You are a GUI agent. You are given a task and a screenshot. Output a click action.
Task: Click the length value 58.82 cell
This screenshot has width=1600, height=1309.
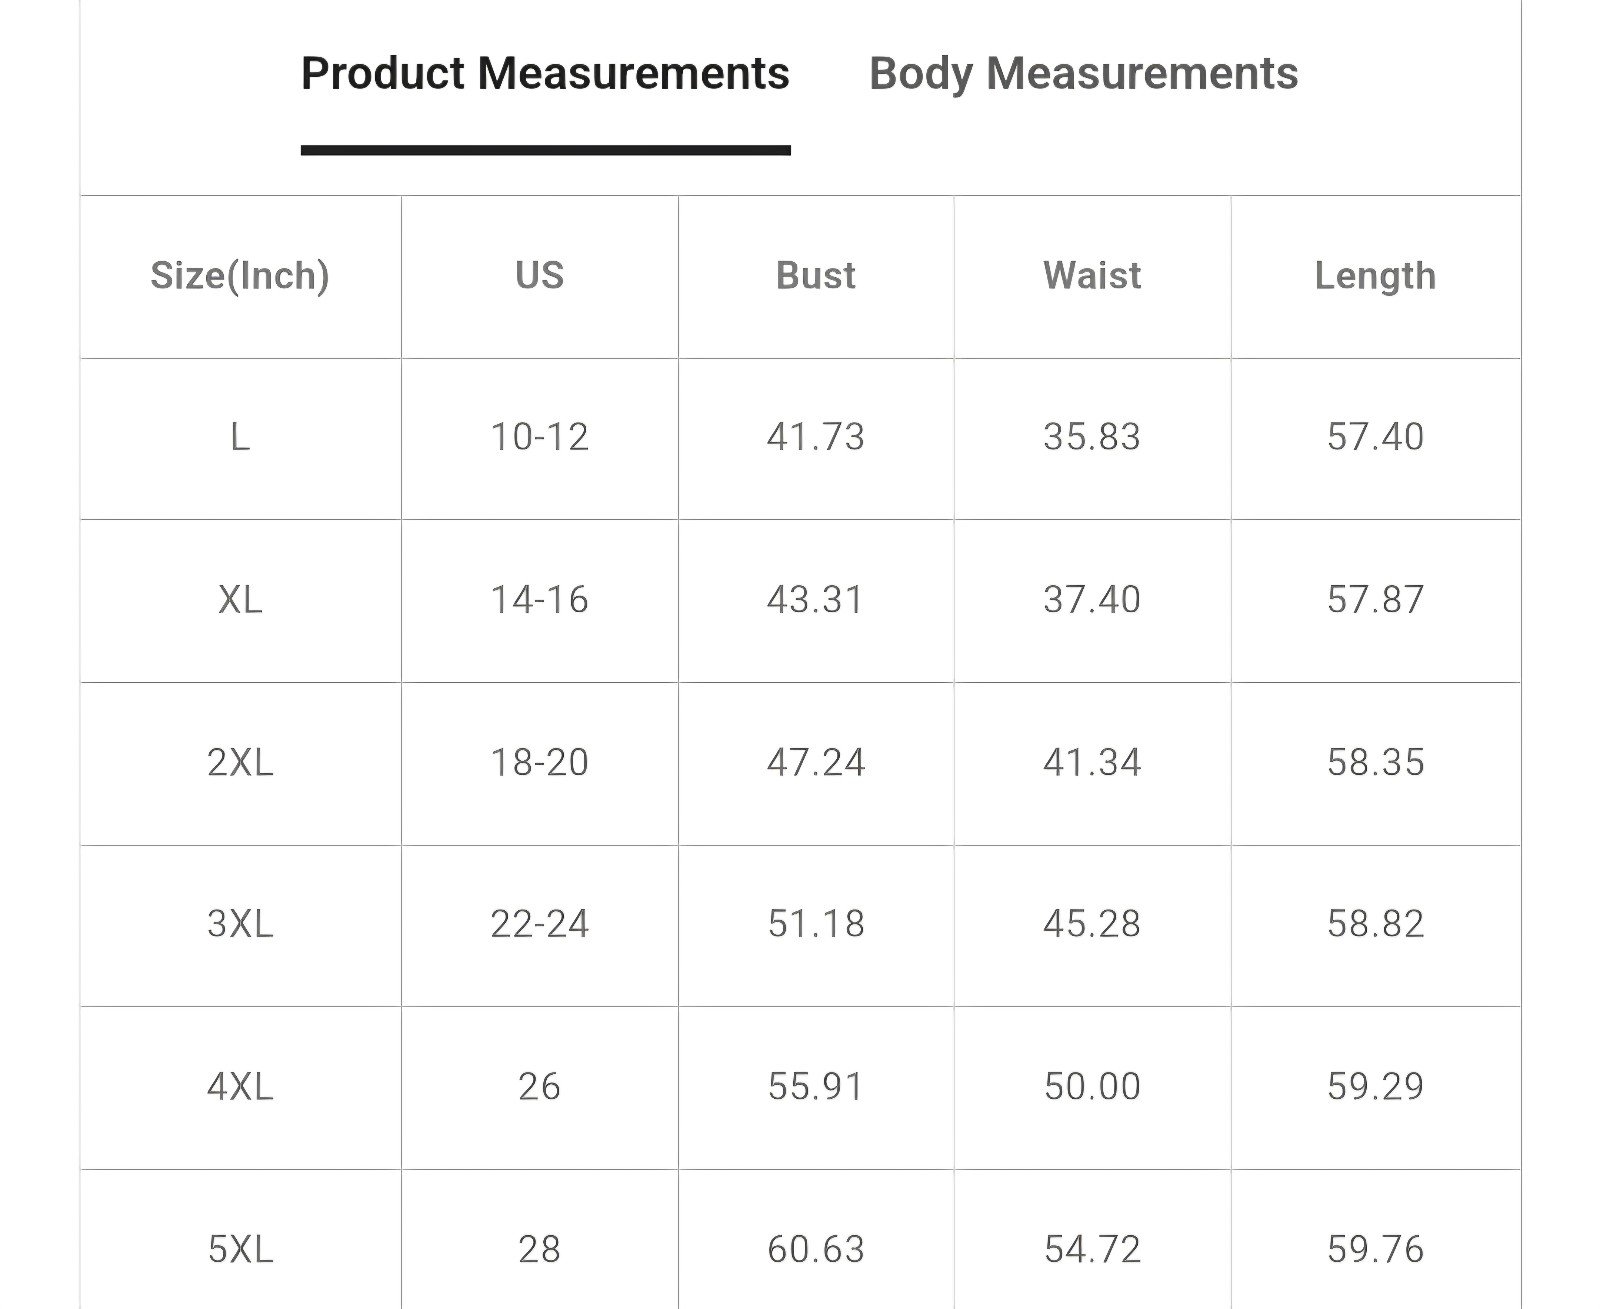(x=1376, y=925)
